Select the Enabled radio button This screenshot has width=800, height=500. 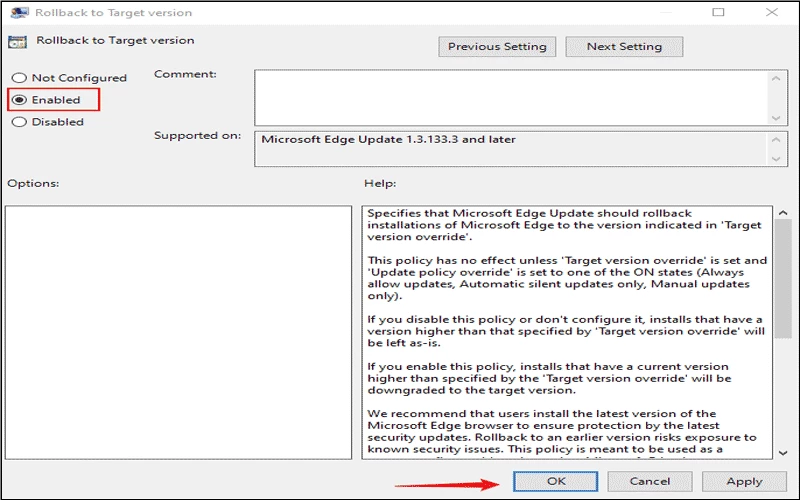pos(19,100)
